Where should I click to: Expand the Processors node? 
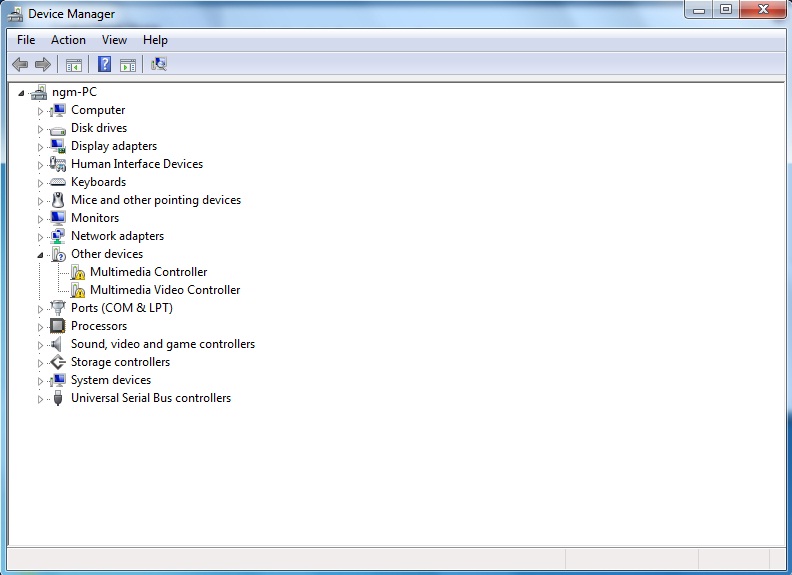coord(40,327)
